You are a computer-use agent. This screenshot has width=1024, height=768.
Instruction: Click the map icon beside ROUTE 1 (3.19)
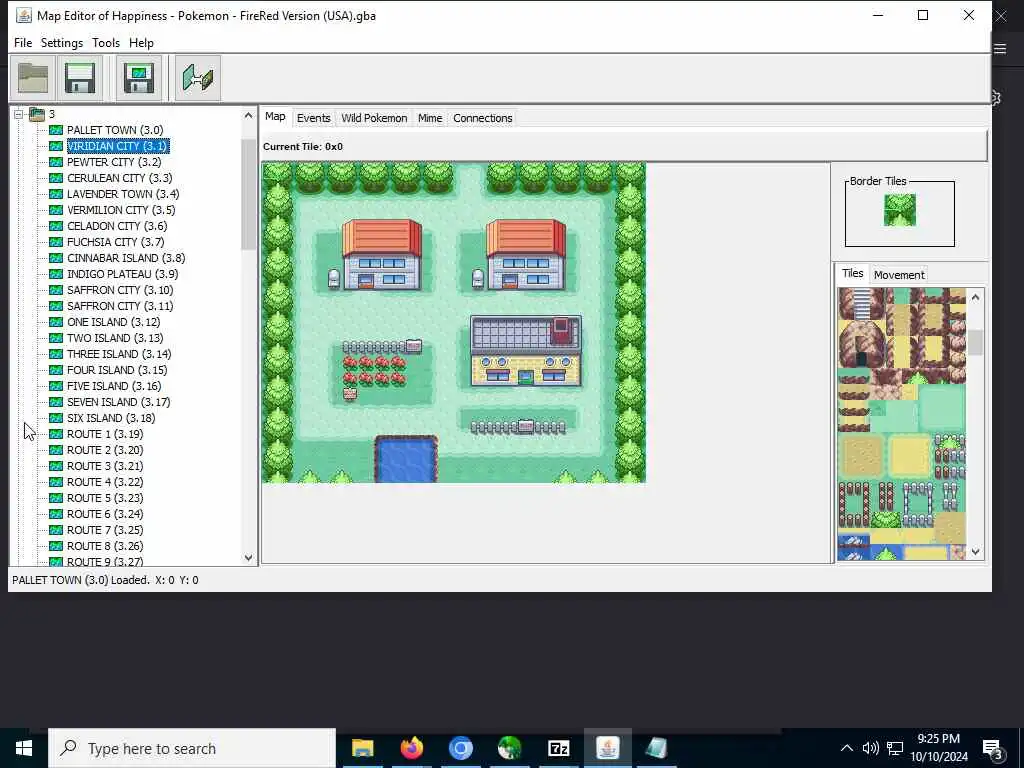click(56, 434)
